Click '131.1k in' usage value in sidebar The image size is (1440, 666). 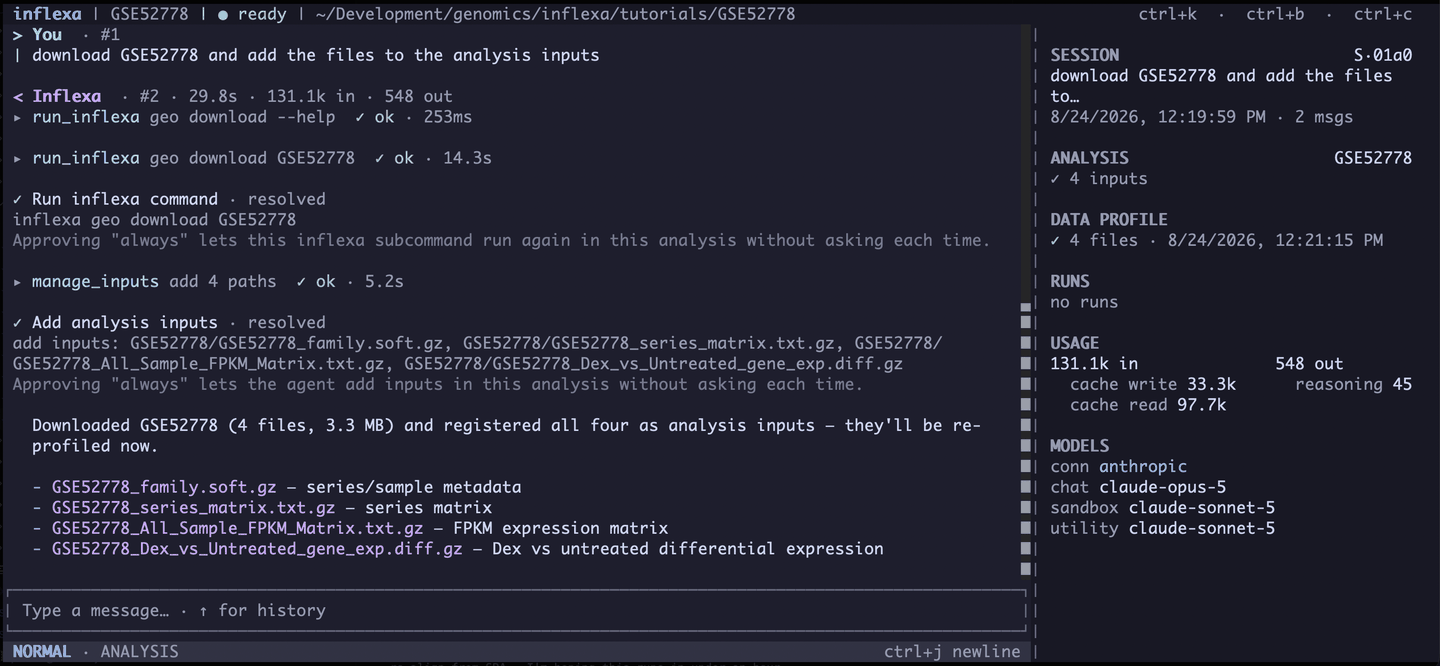pyautogui.click(x=1094, y=363)
